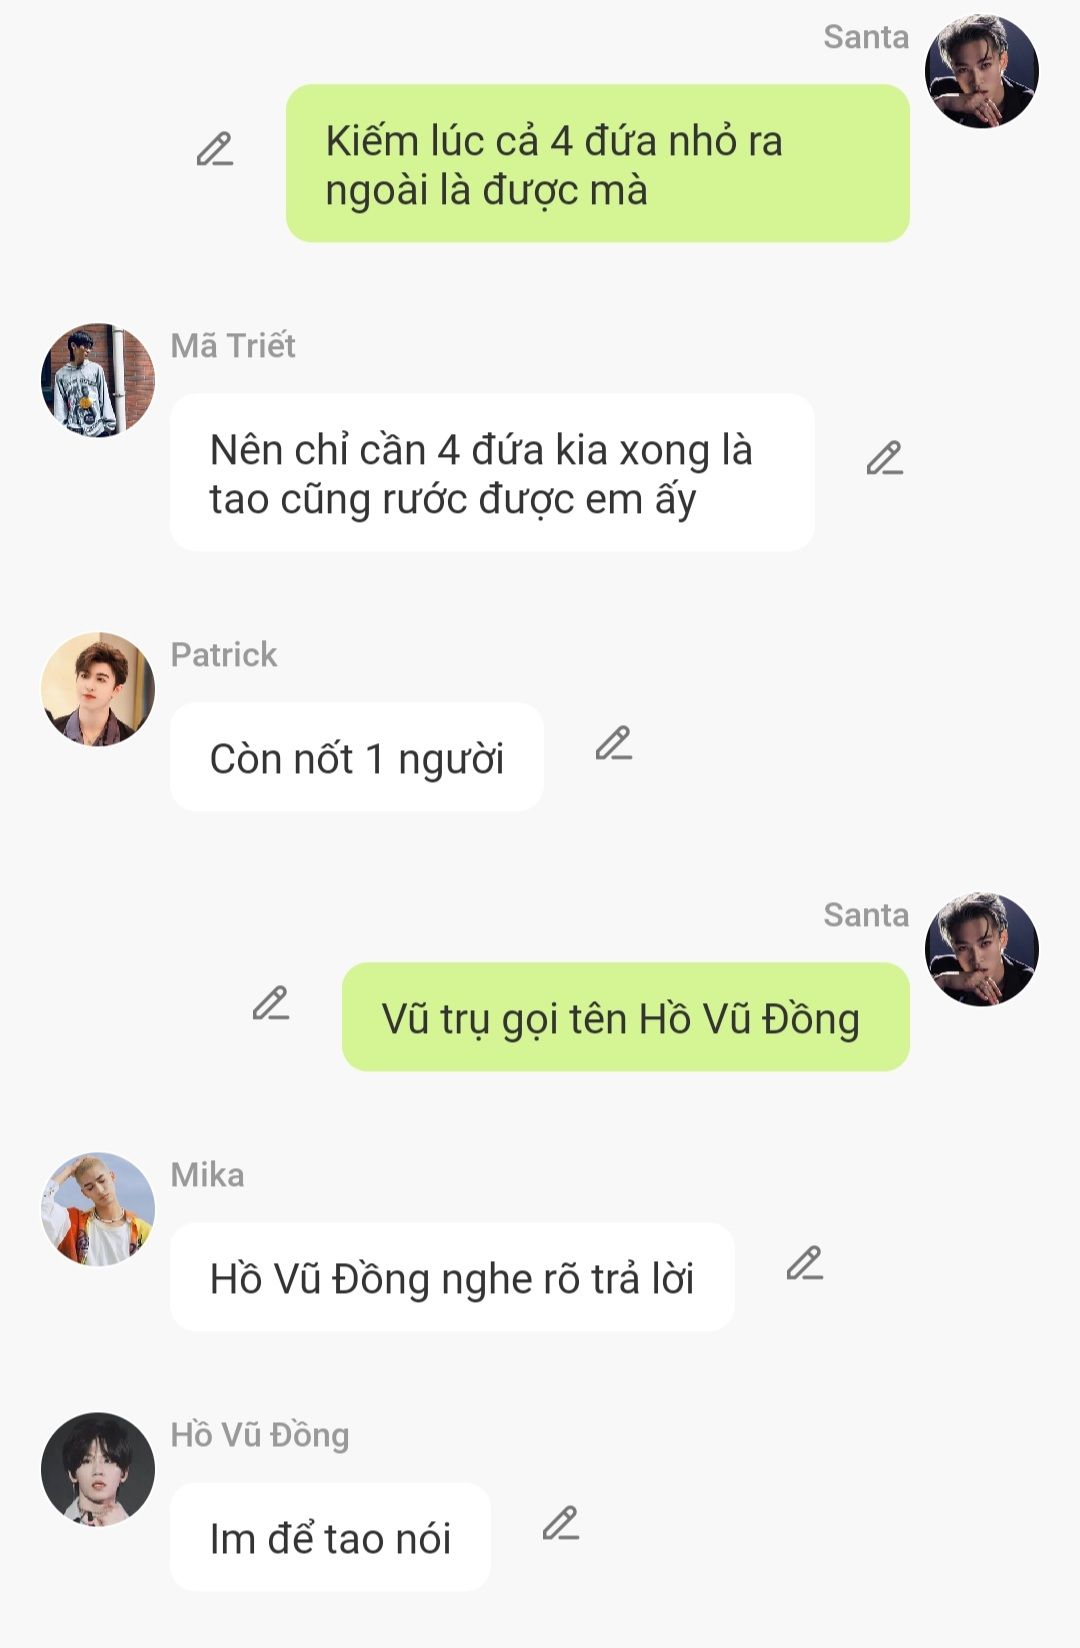Tap the edit pencil next to Mika's message

point(804,1264)
